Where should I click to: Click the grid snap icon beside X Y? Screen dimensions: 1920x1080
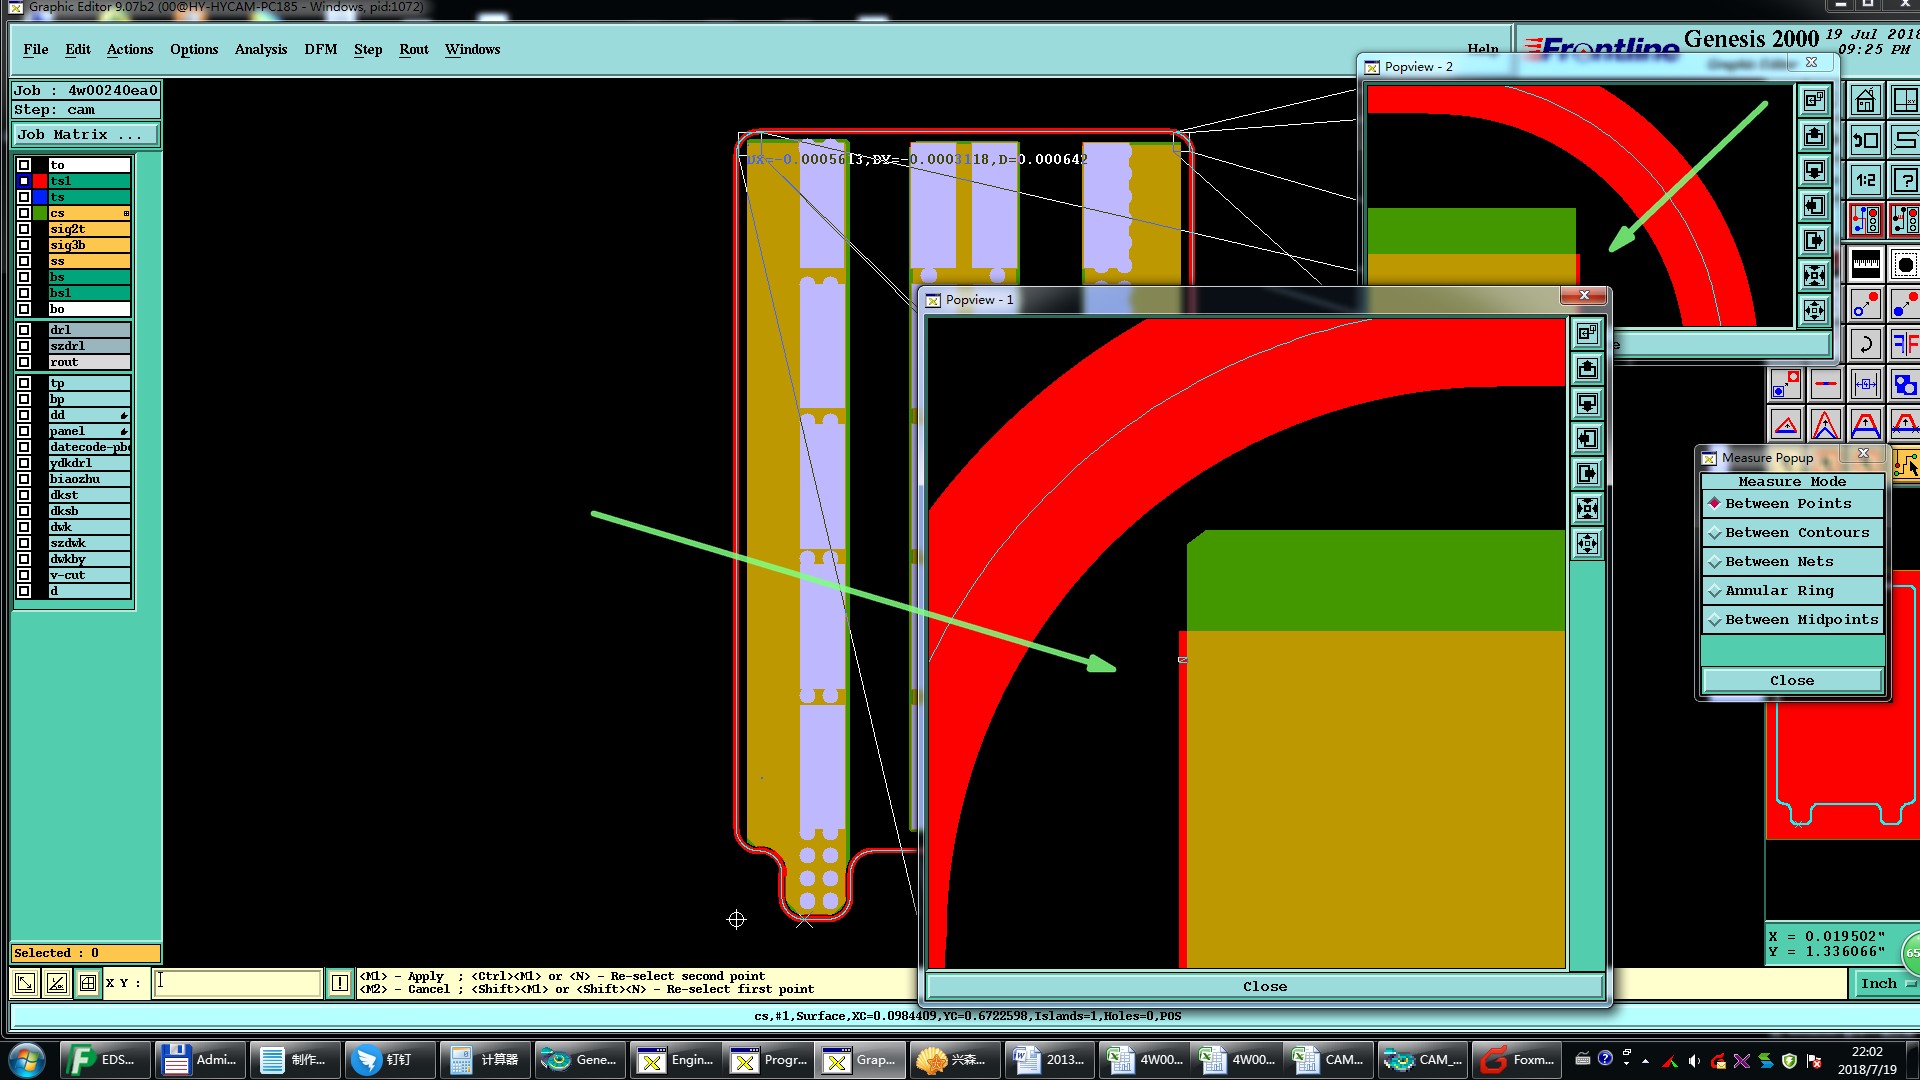pos(88,983)
